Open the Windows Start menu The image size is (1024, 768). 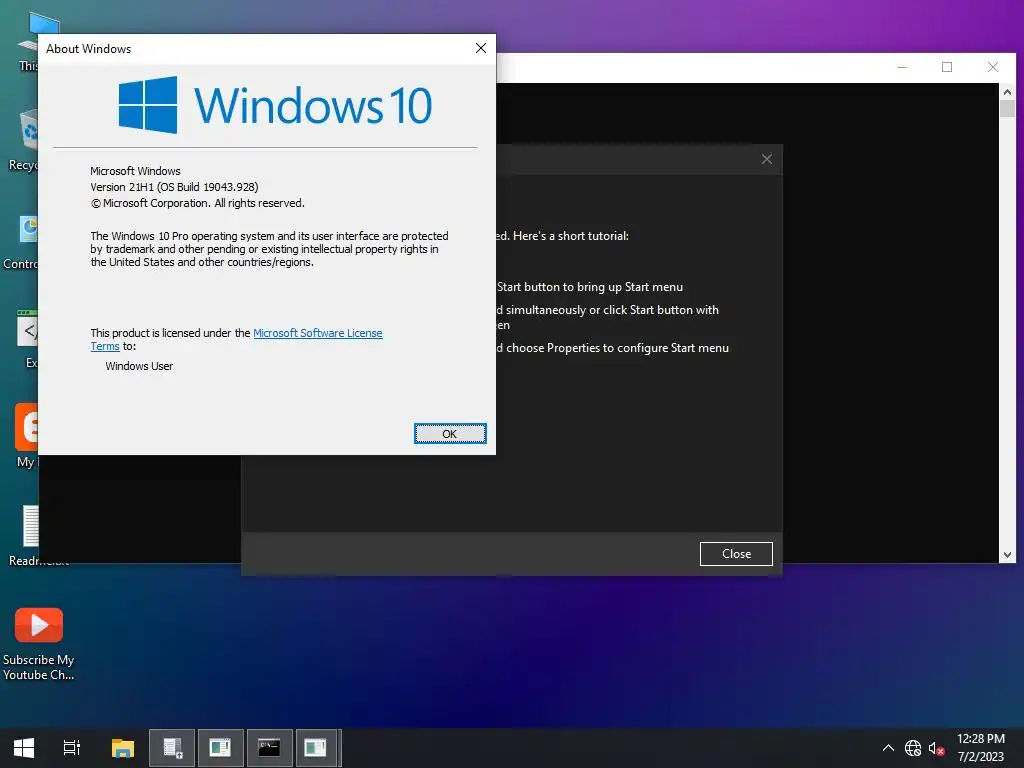pyautogui.click(x=24, y=748)
